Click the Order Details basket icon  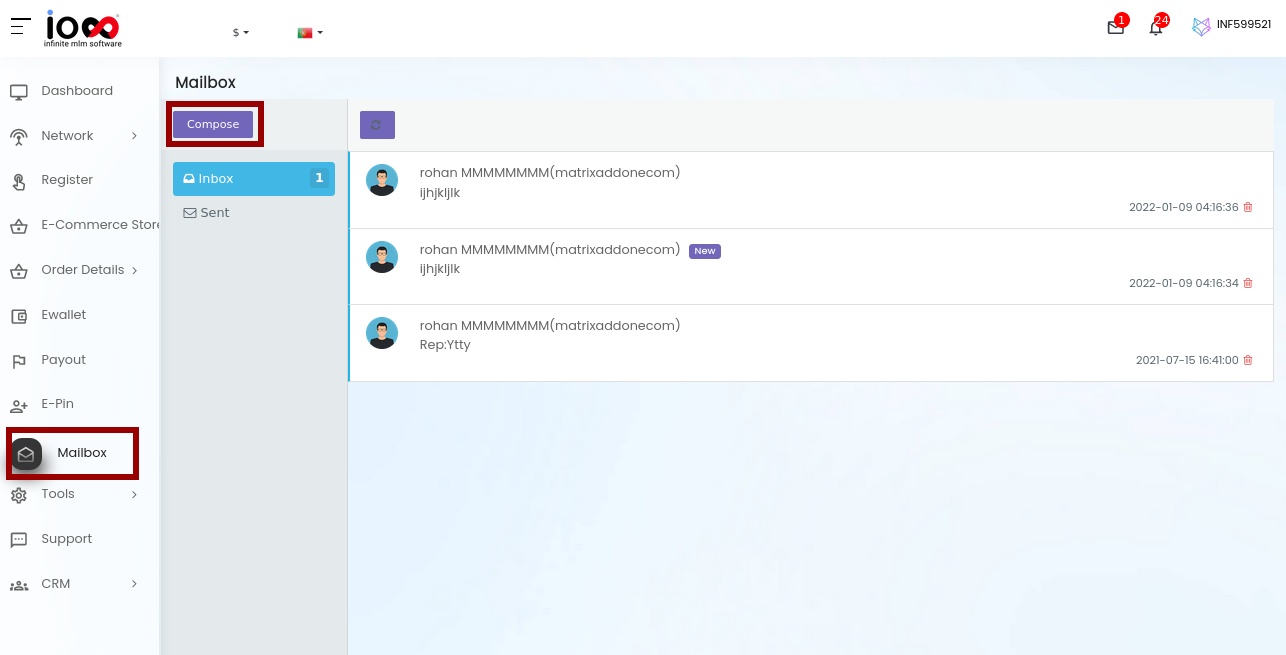coord(19,271)
